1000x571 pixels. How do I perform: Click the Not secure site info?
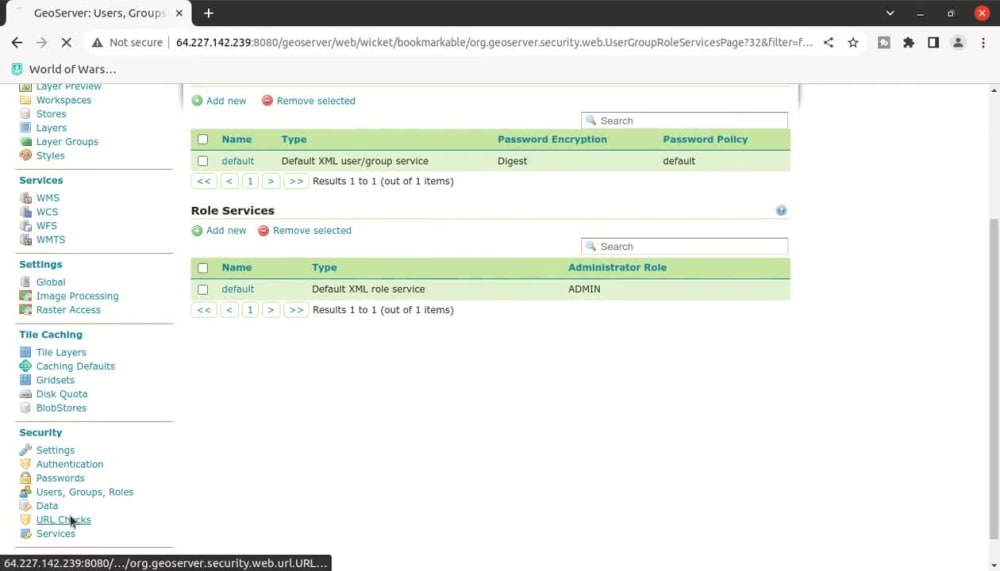point(127,43)
